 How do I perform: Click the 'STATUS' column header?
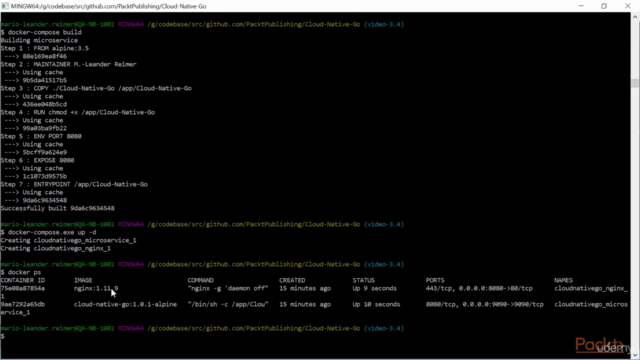coord(364,280)
